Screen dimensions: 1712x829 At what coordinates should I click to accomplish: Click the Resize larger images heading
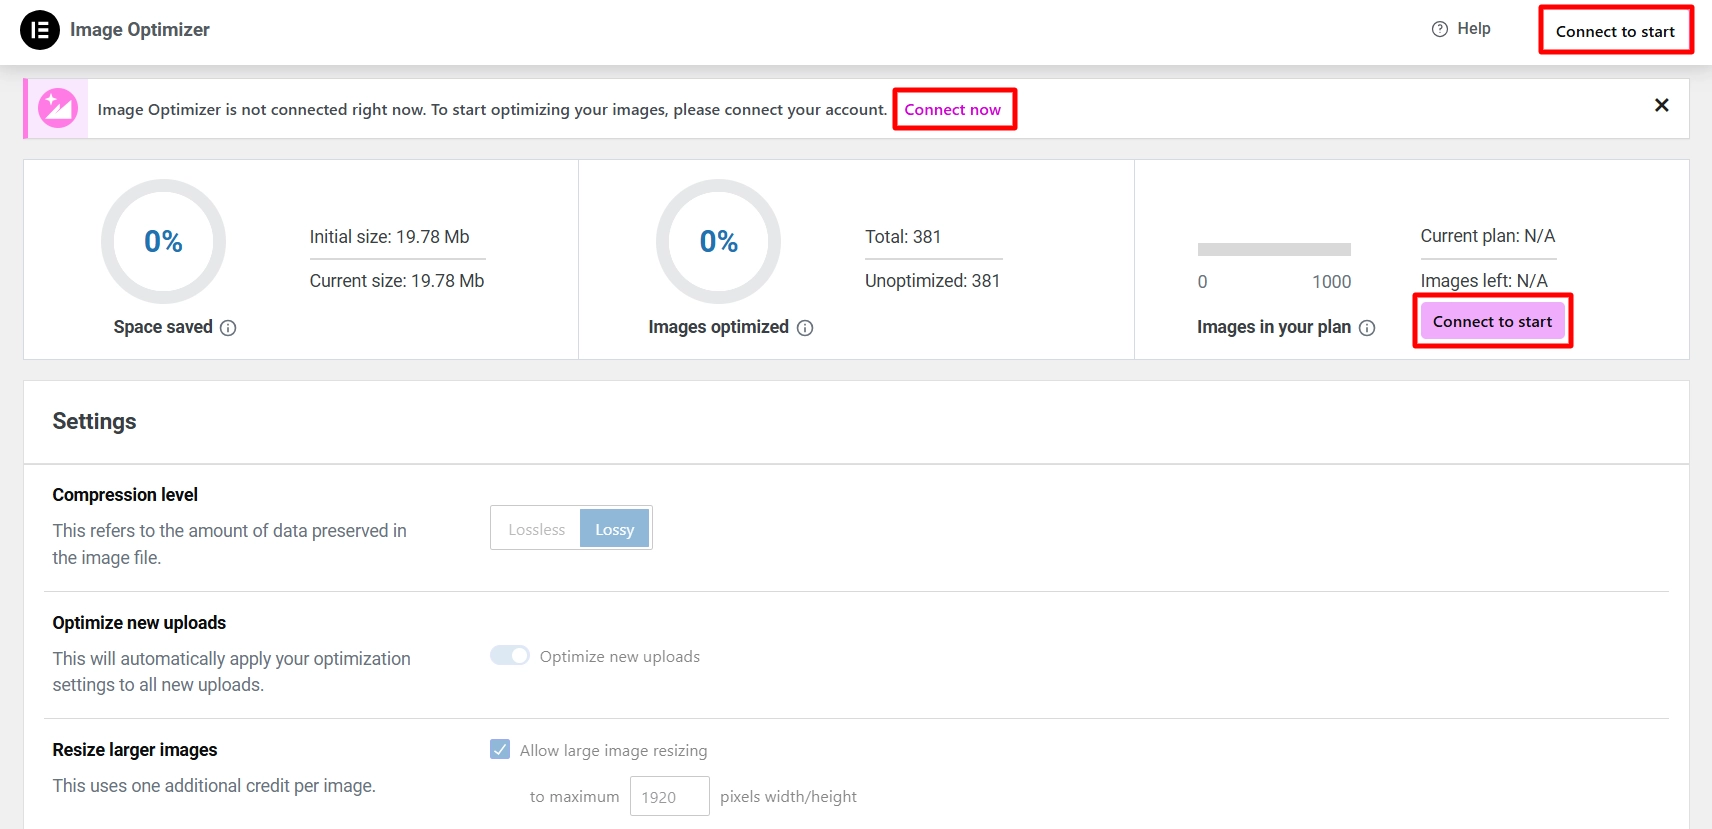click(135, 750)
